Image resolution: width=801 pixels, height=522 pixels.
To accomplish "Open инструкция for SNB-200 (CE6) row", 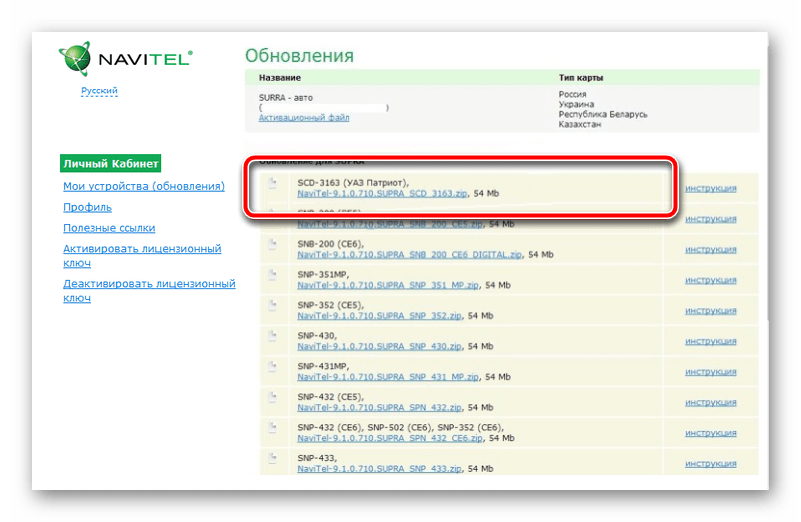I will [x=711, y=250].
